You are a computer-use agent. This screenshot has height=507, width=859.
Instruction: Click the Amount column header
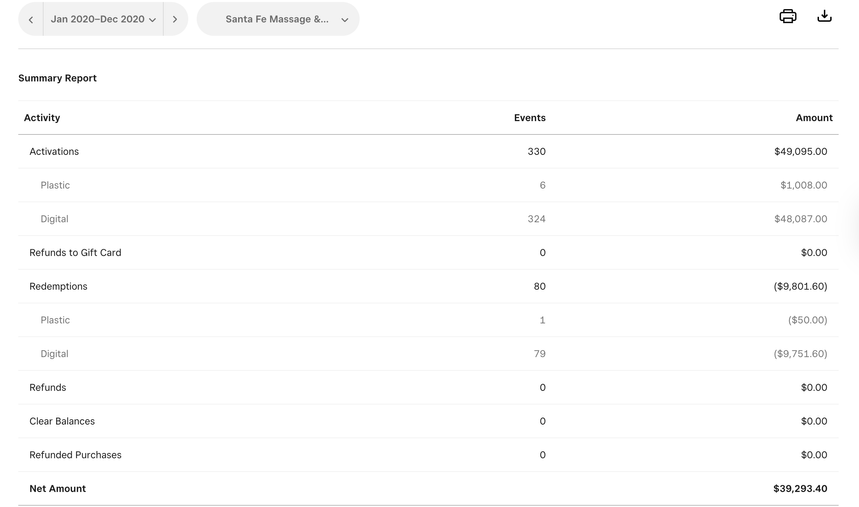[814, 118]
